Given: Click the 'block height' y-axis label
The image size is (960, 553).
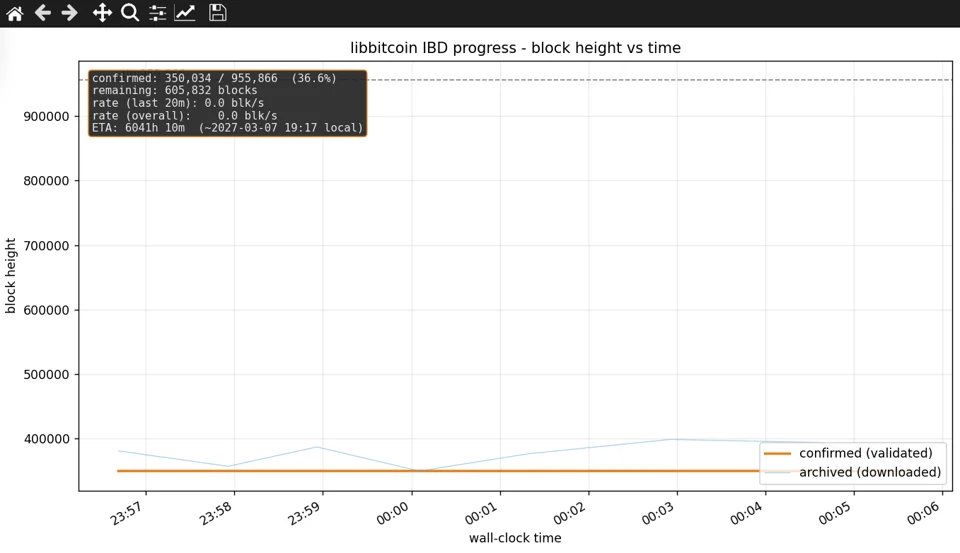Looking at the screenshot, I should 10,276.
